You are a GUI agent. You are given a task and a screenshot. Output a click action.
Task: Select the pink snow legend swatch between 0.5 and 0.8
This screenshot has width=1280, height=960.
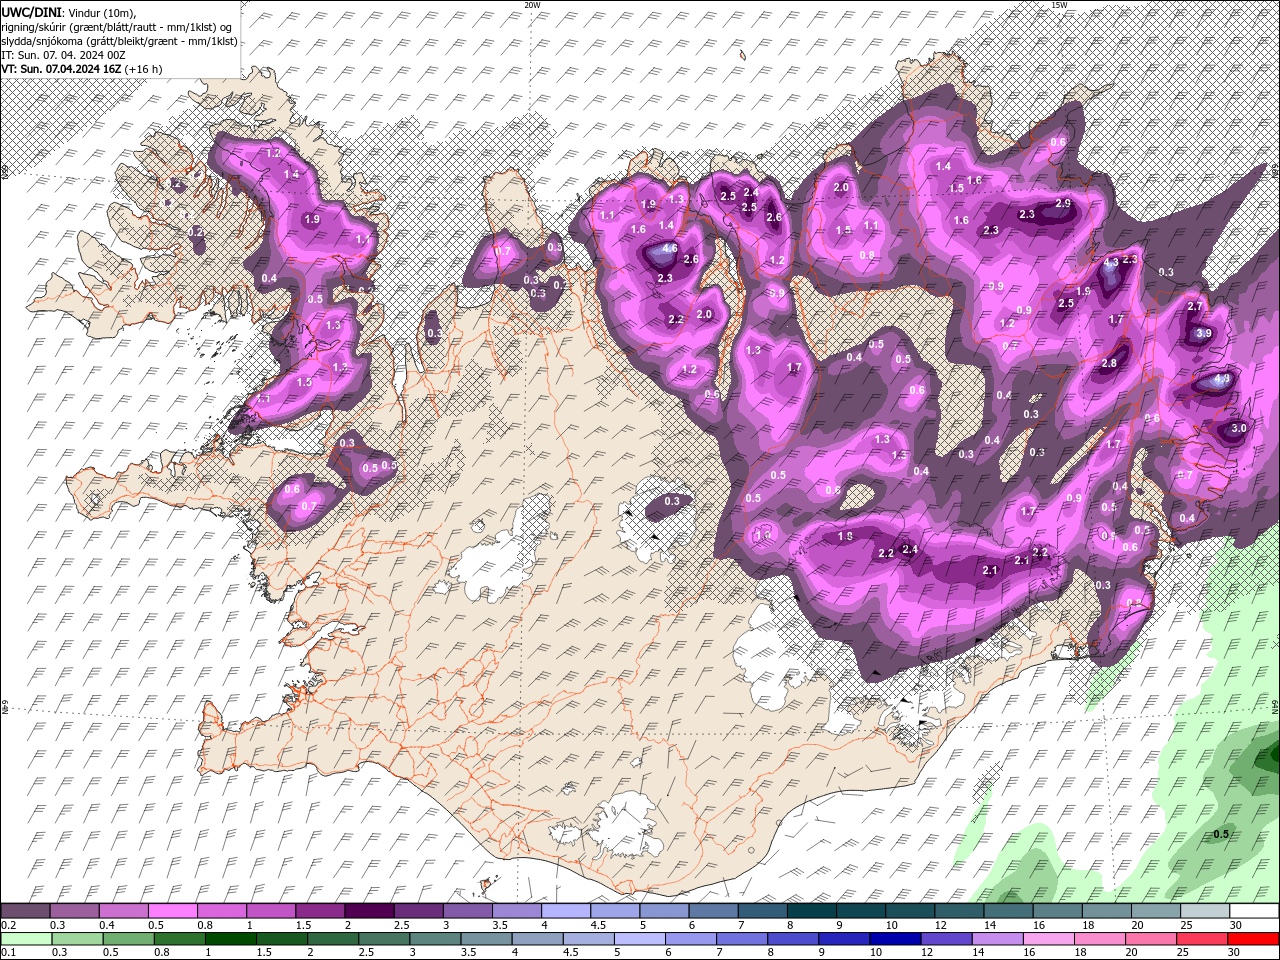[172, 911]
